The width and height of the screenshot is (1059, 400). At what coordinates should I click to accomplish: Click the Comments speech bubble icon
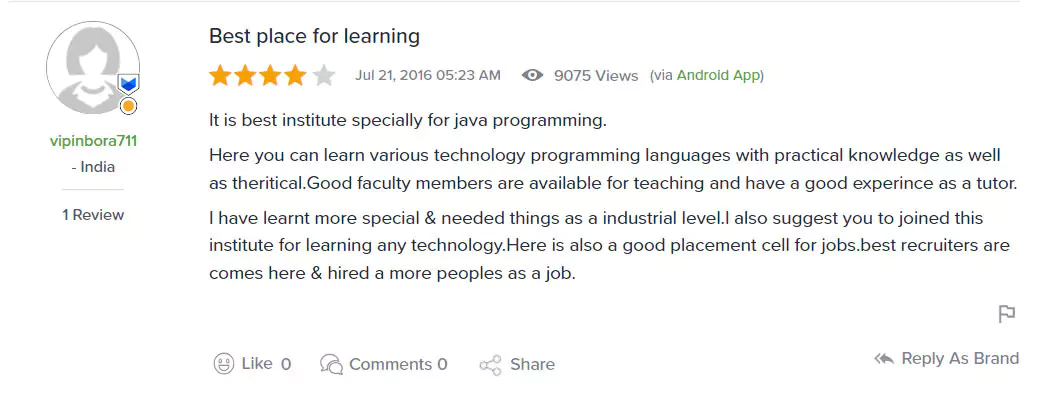pyautogui.click(x=331, y=364)
